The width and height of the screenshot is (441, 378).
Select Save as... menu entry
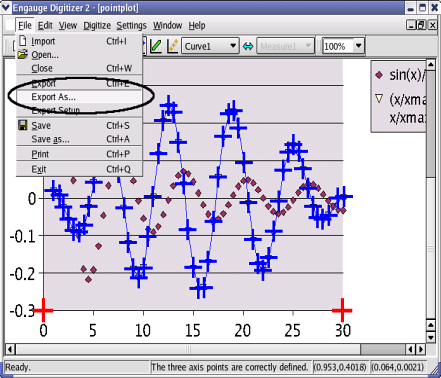(79, 139)
